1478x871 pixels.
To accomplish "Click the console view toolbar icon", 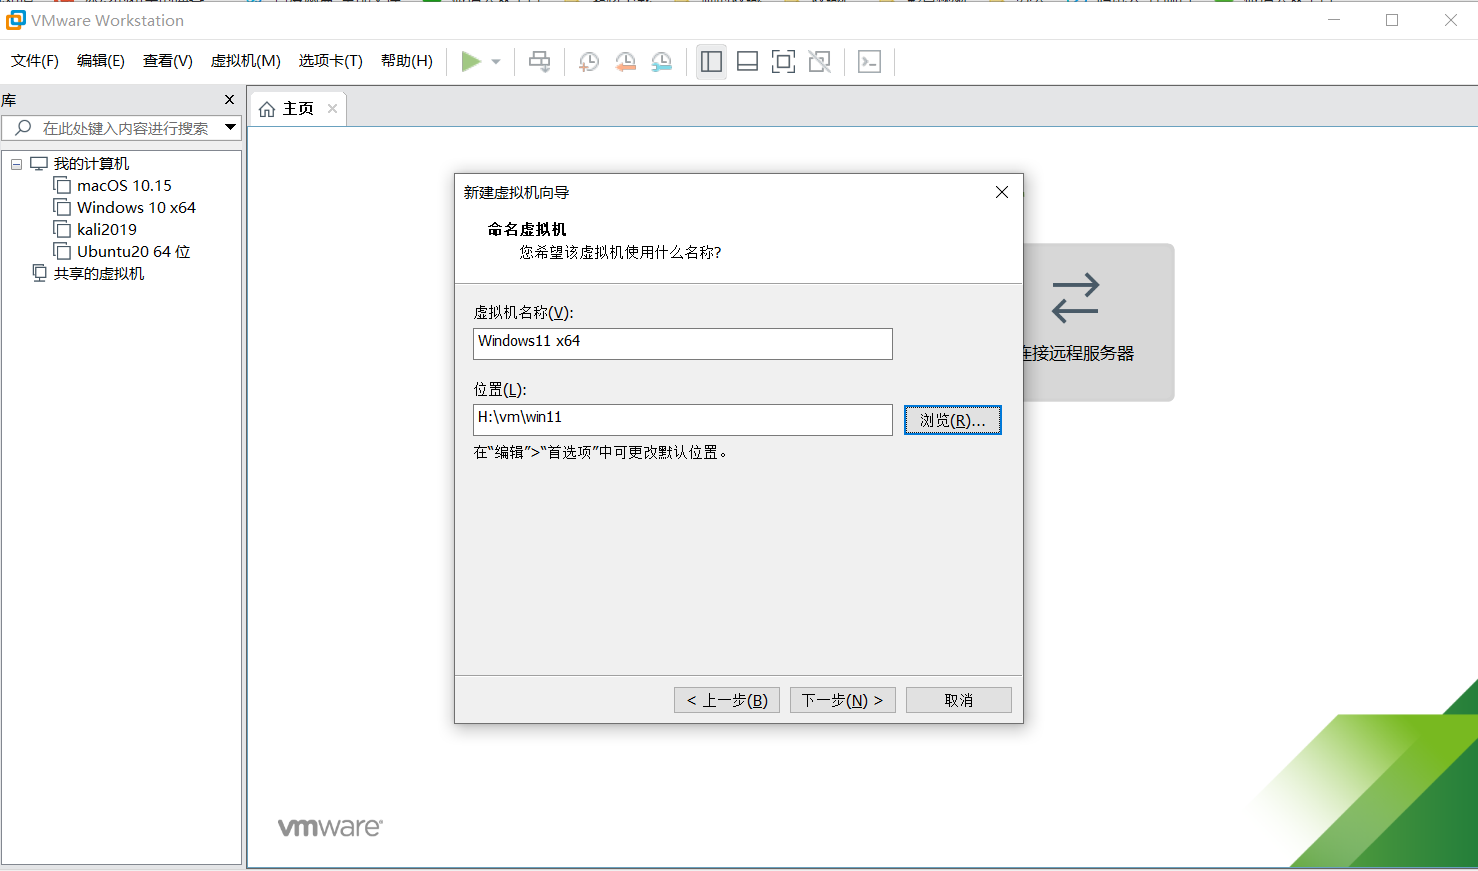I will point(870,62).
